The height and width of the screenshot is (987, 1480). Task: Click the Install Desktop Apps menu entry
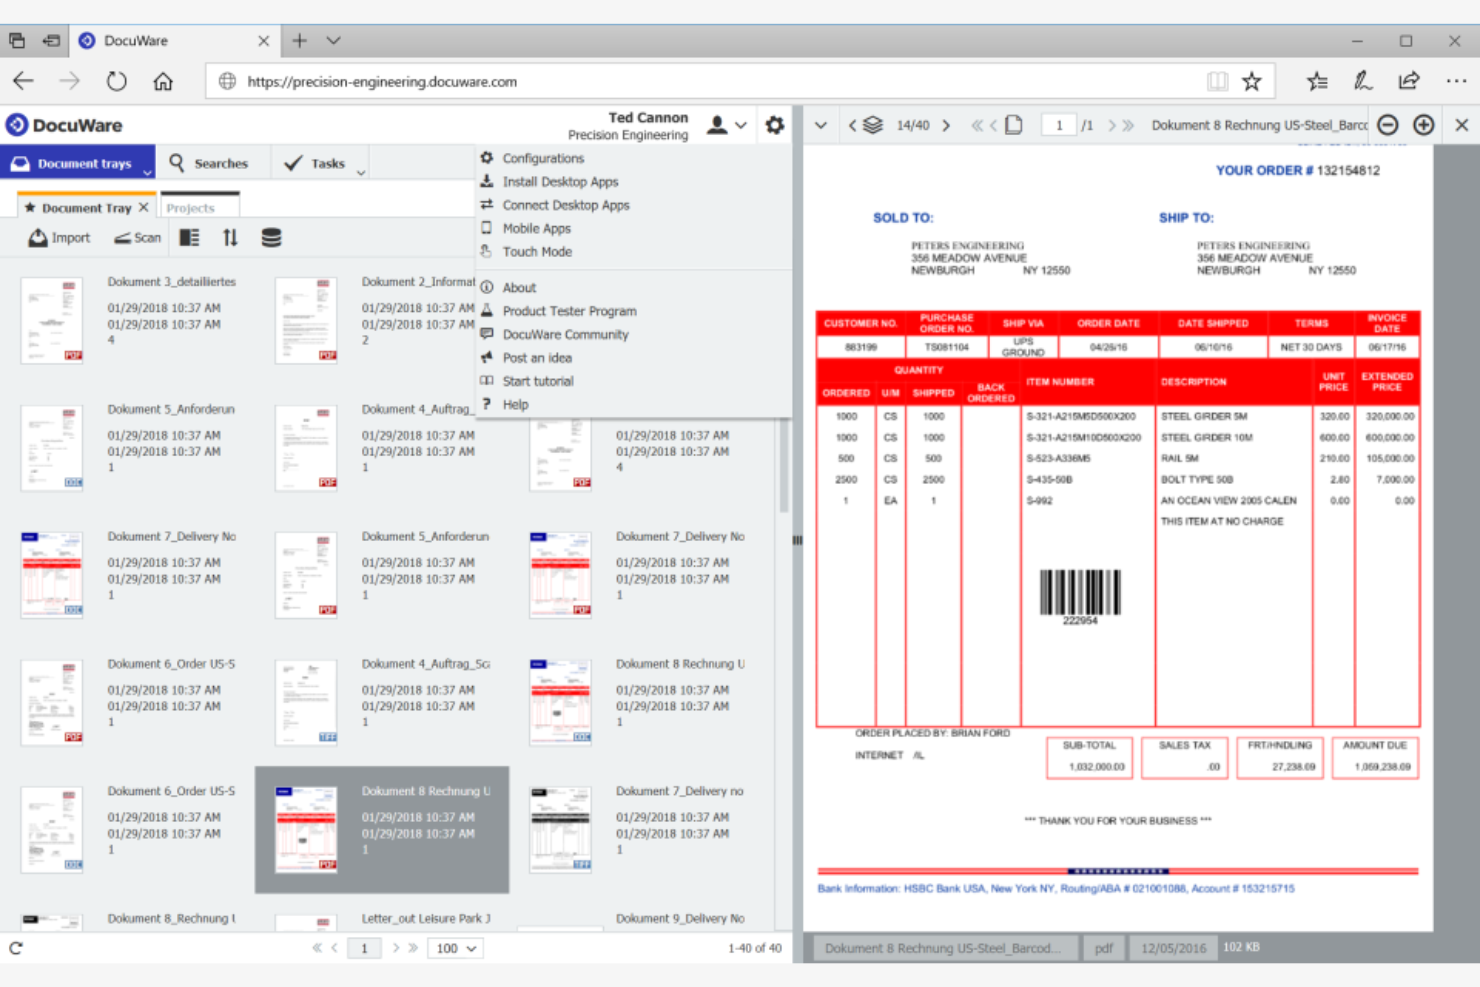pos(561,181)
